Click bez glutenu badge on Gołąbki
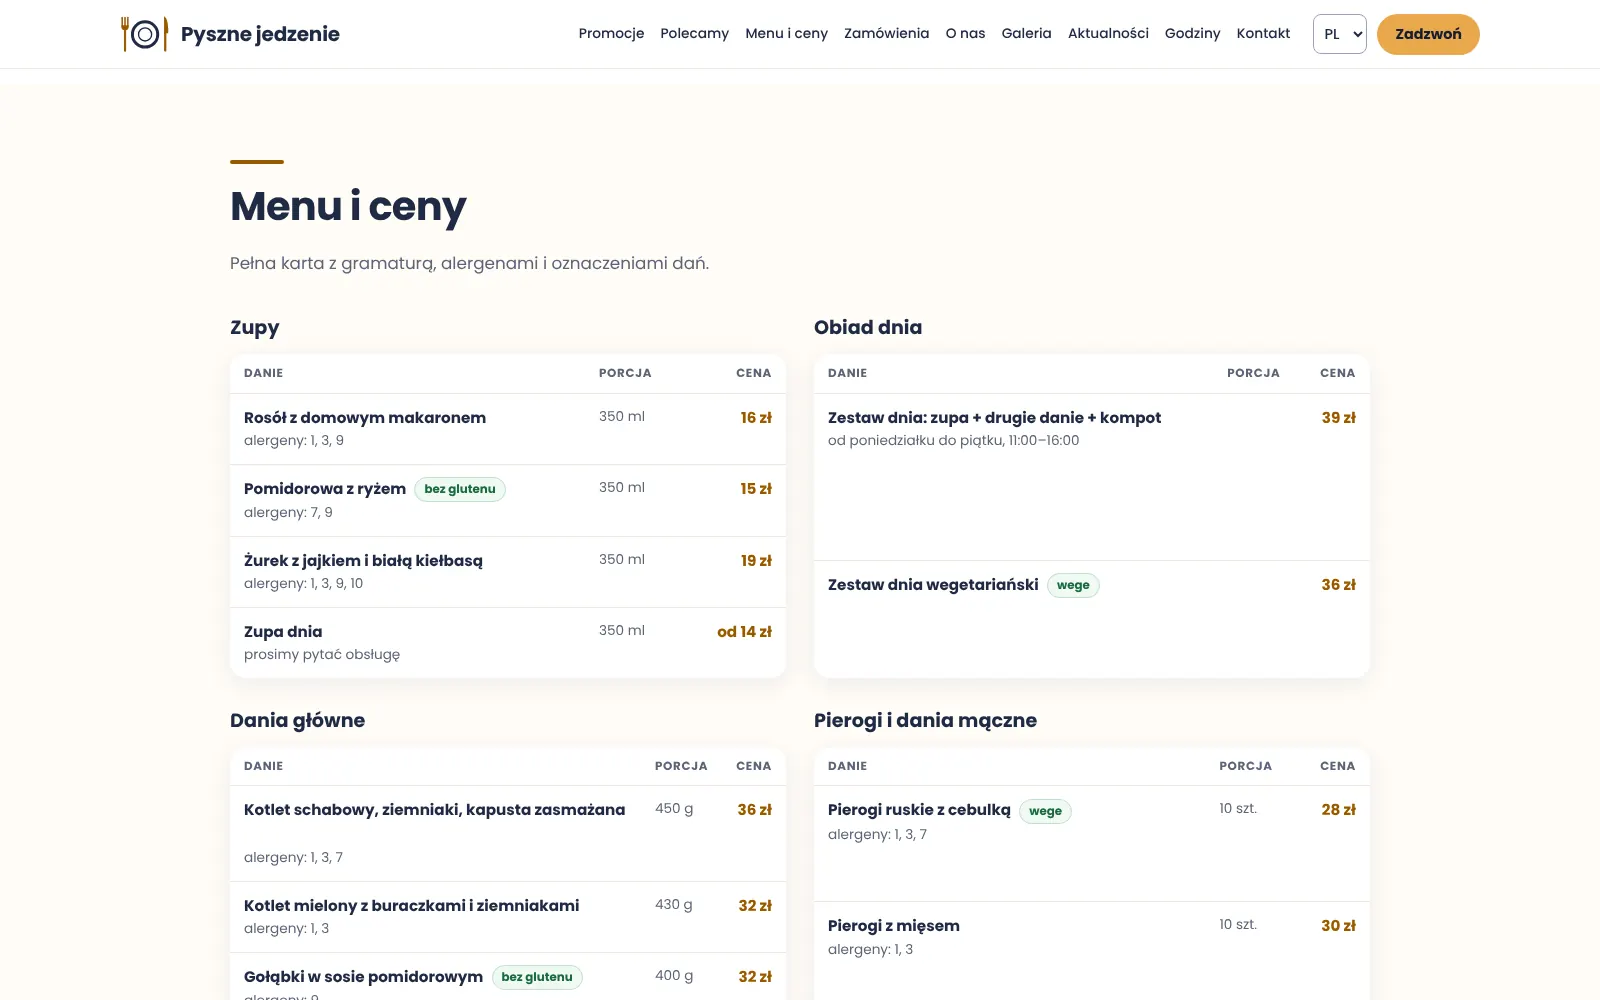Screen dimensions: 1600x1000 [x=537, y=977]
